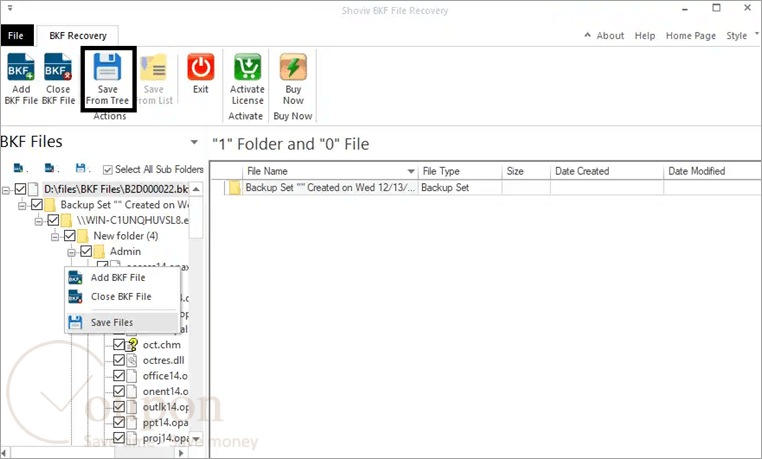The width and height of the screenshot is (762, 459).
Task: Toggle Select All Sub Folders checkbox
Action: 108,170
